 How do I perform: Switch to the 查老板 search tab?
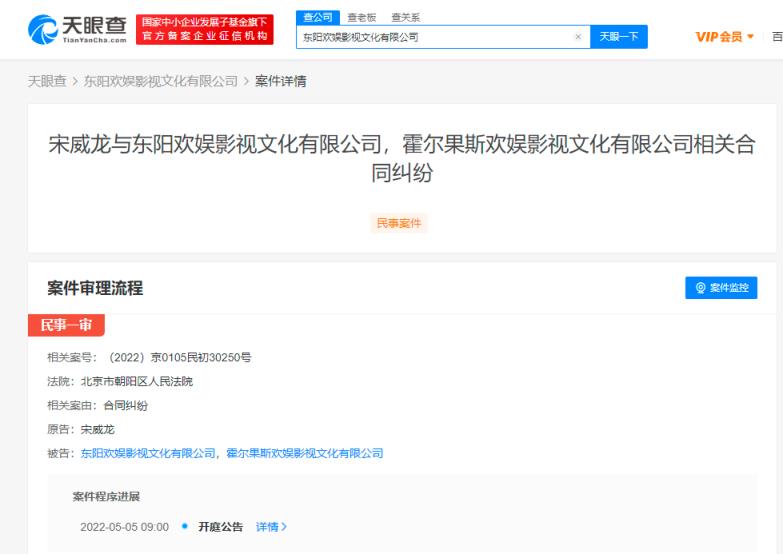click(x=362, y=17)
